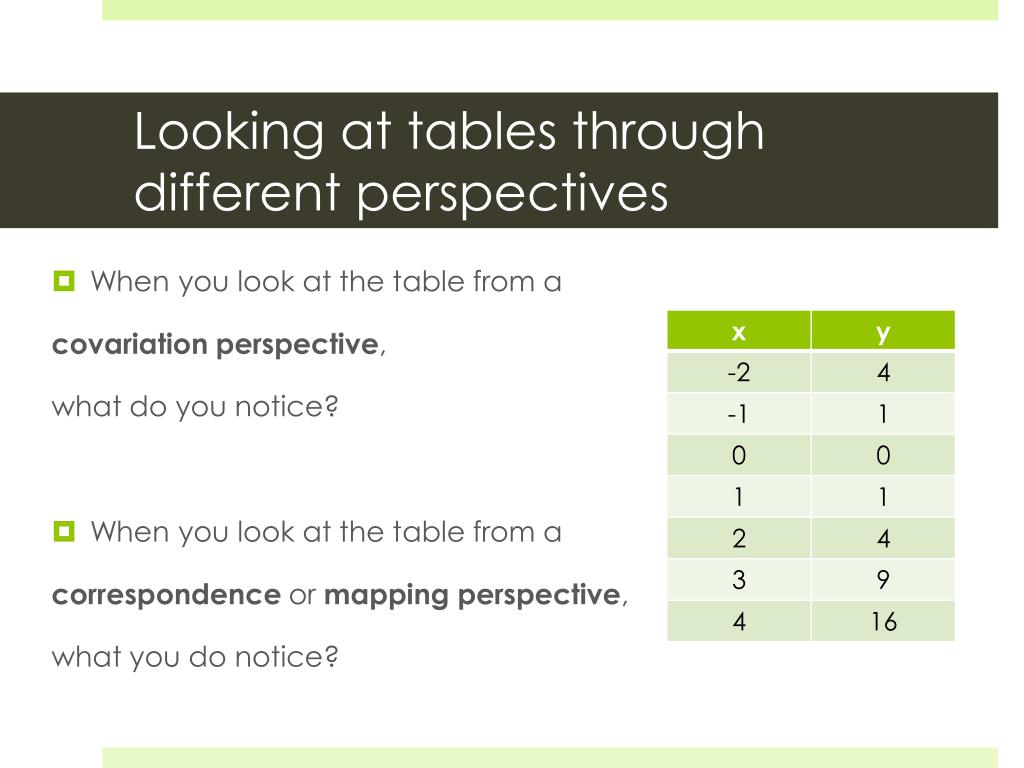
Task: Select the cell containing -2
Action: (739, 372)
